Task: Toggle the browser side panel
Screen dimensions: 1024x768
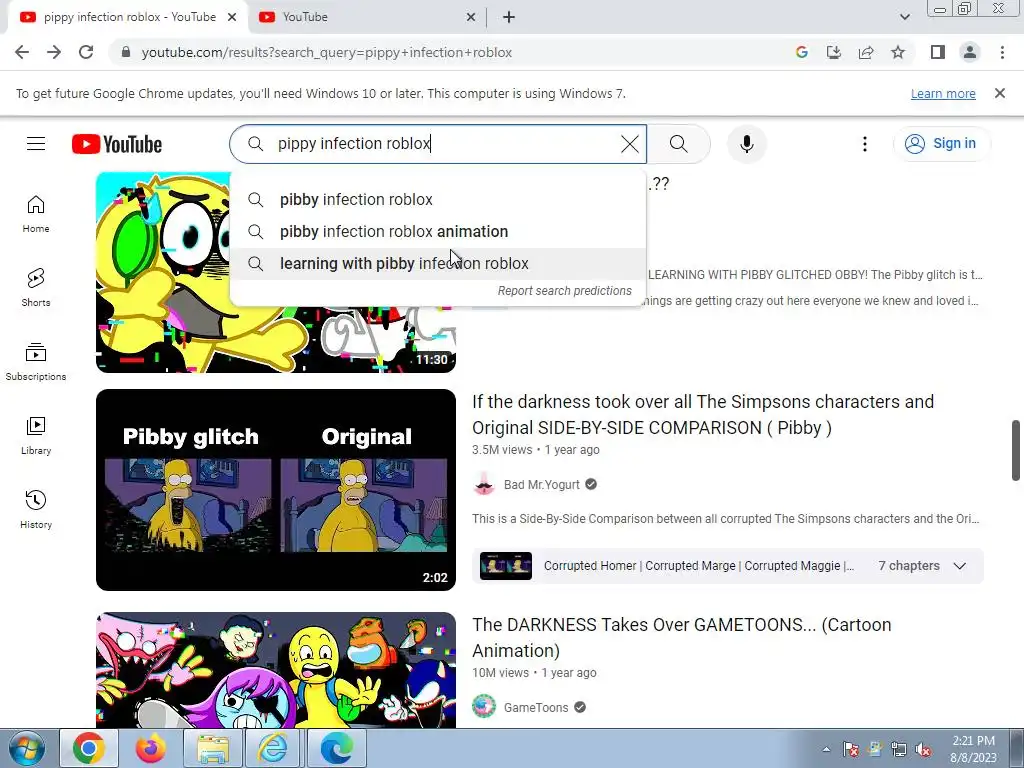Action: (938, 52)
